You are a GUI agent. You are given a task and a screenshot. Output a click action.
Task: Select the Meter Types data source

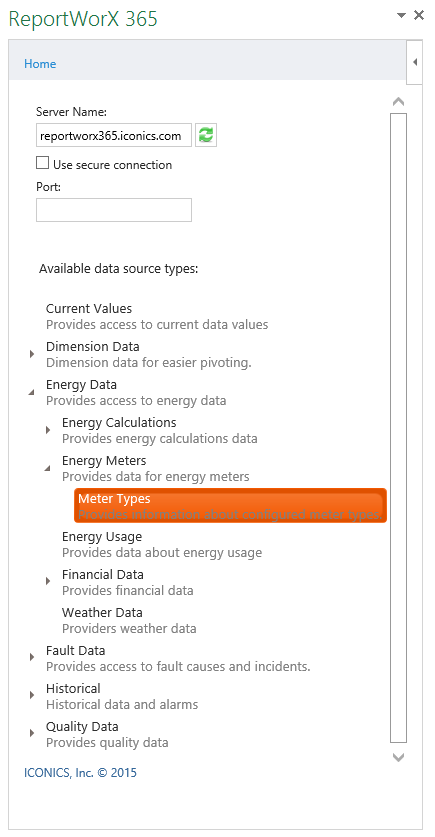coord(231,506)
